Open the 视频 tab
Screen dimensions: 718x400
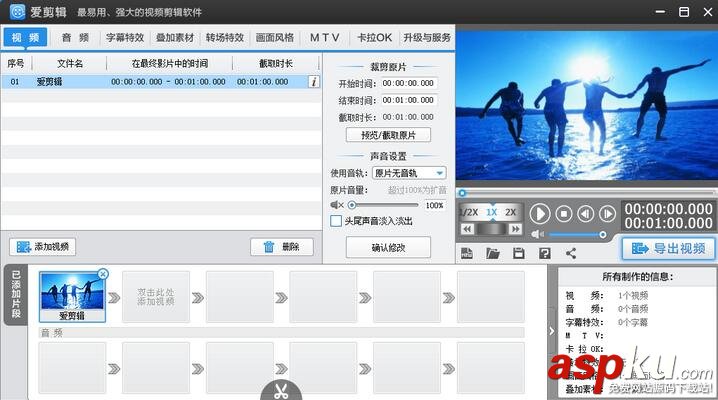coord(26,38)
